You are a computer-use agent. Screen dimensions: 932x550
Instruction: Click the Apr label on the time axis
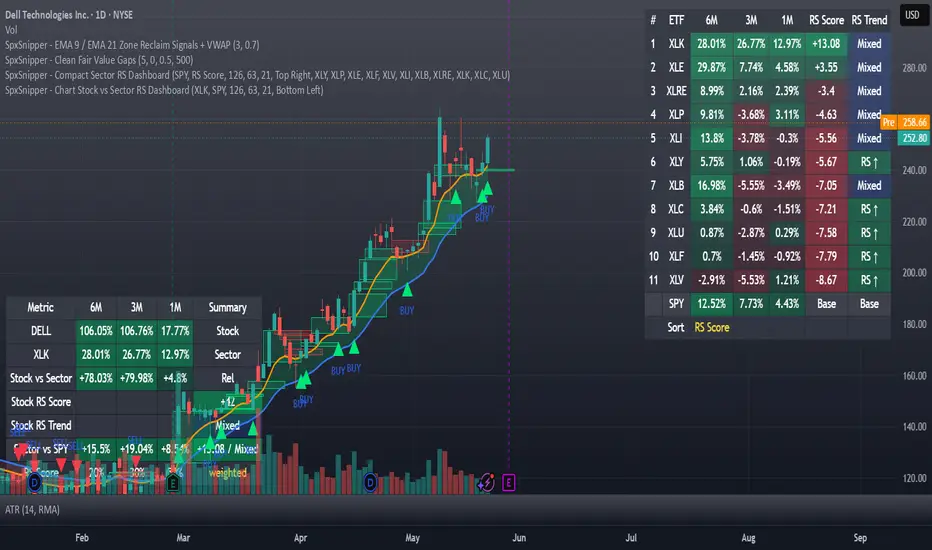coord(300,538)
